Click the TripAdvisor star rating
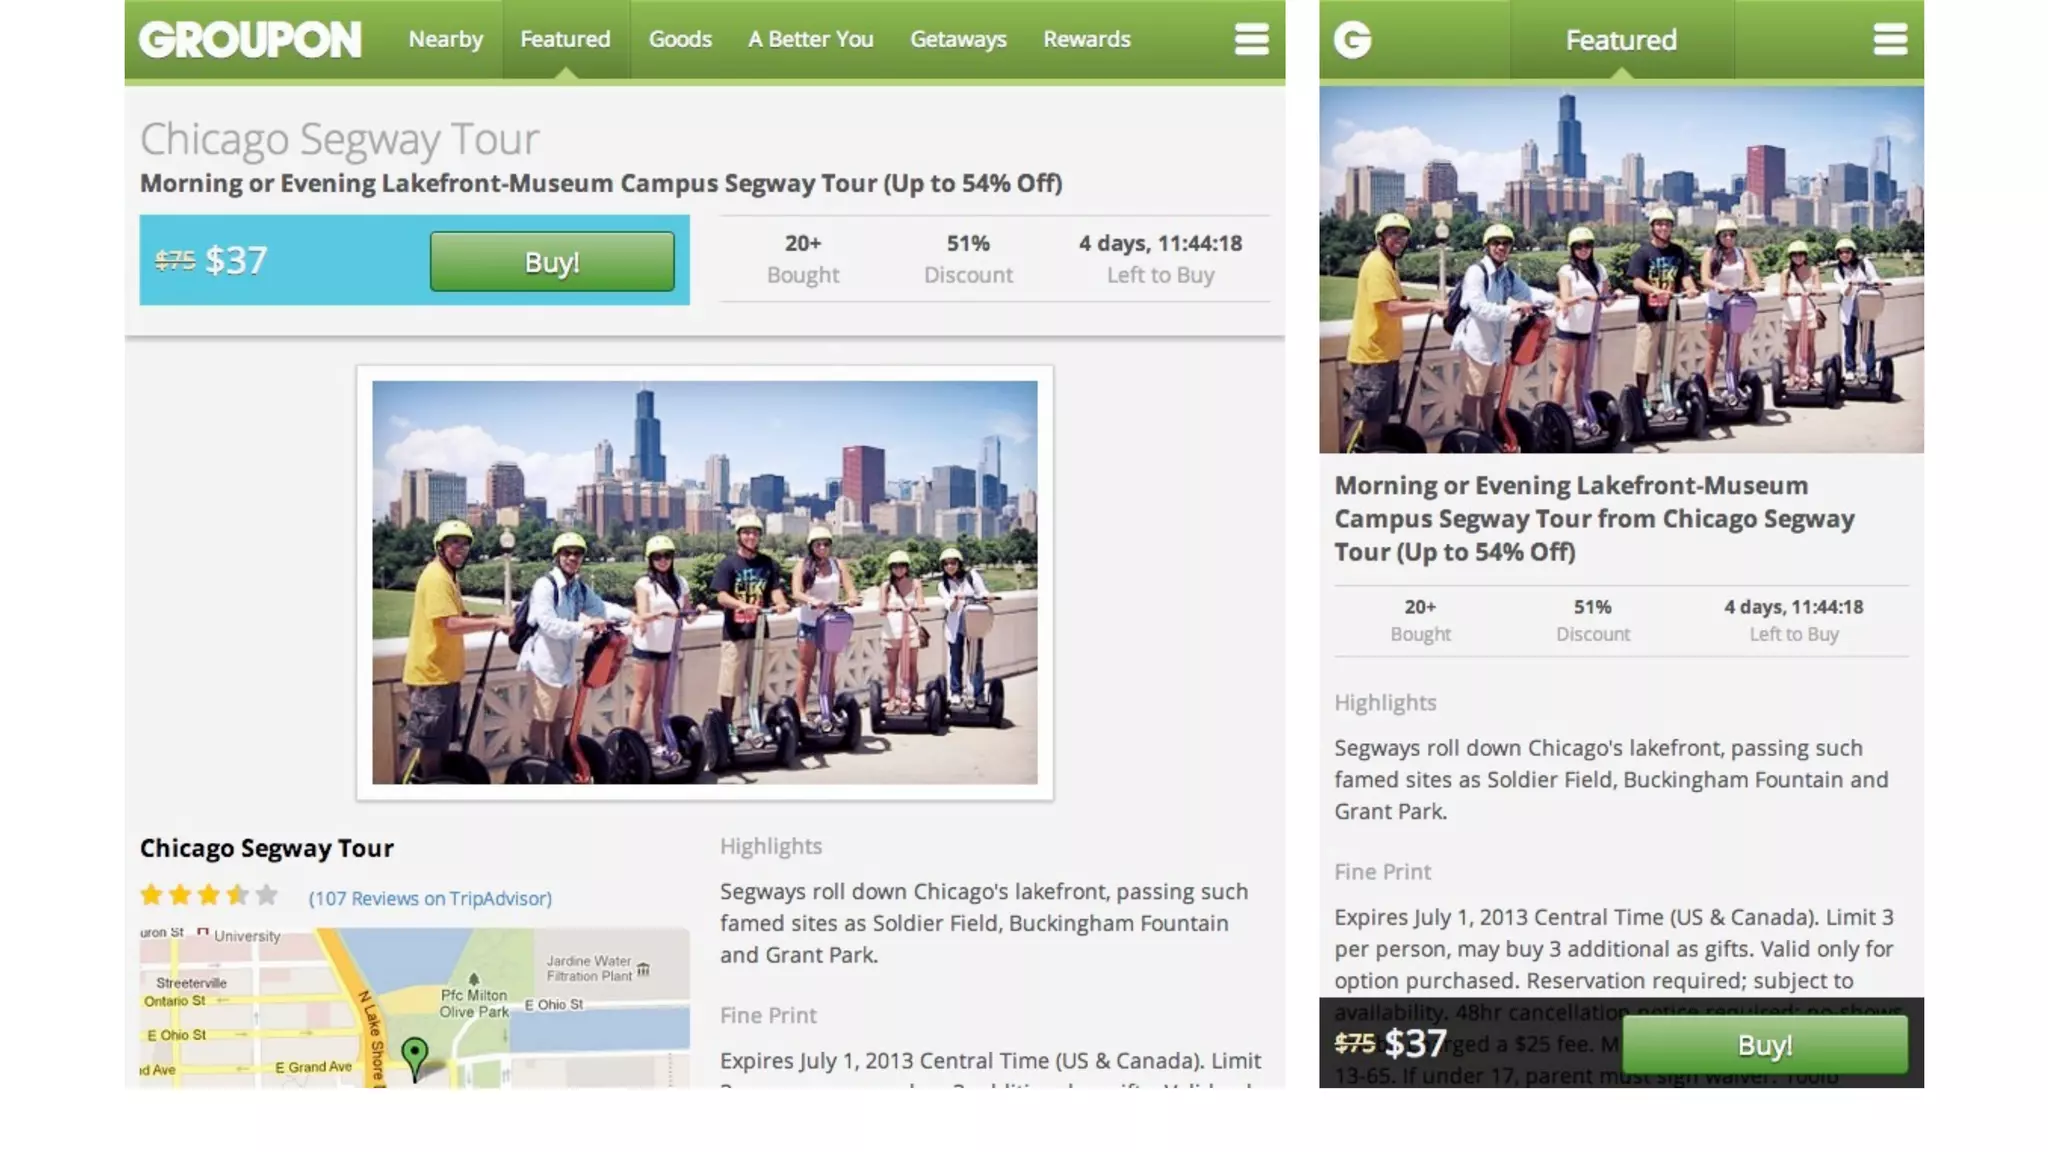2048x1152 pixels. coord(208,895)
